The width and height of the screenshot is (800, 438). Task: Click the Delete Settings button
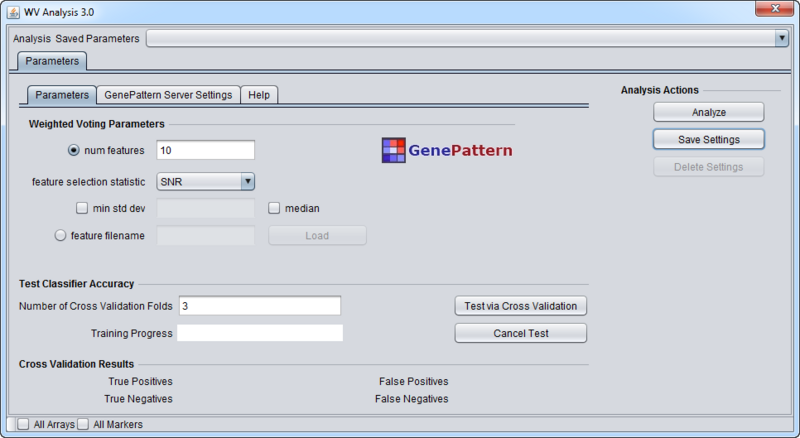pos(709,167)
